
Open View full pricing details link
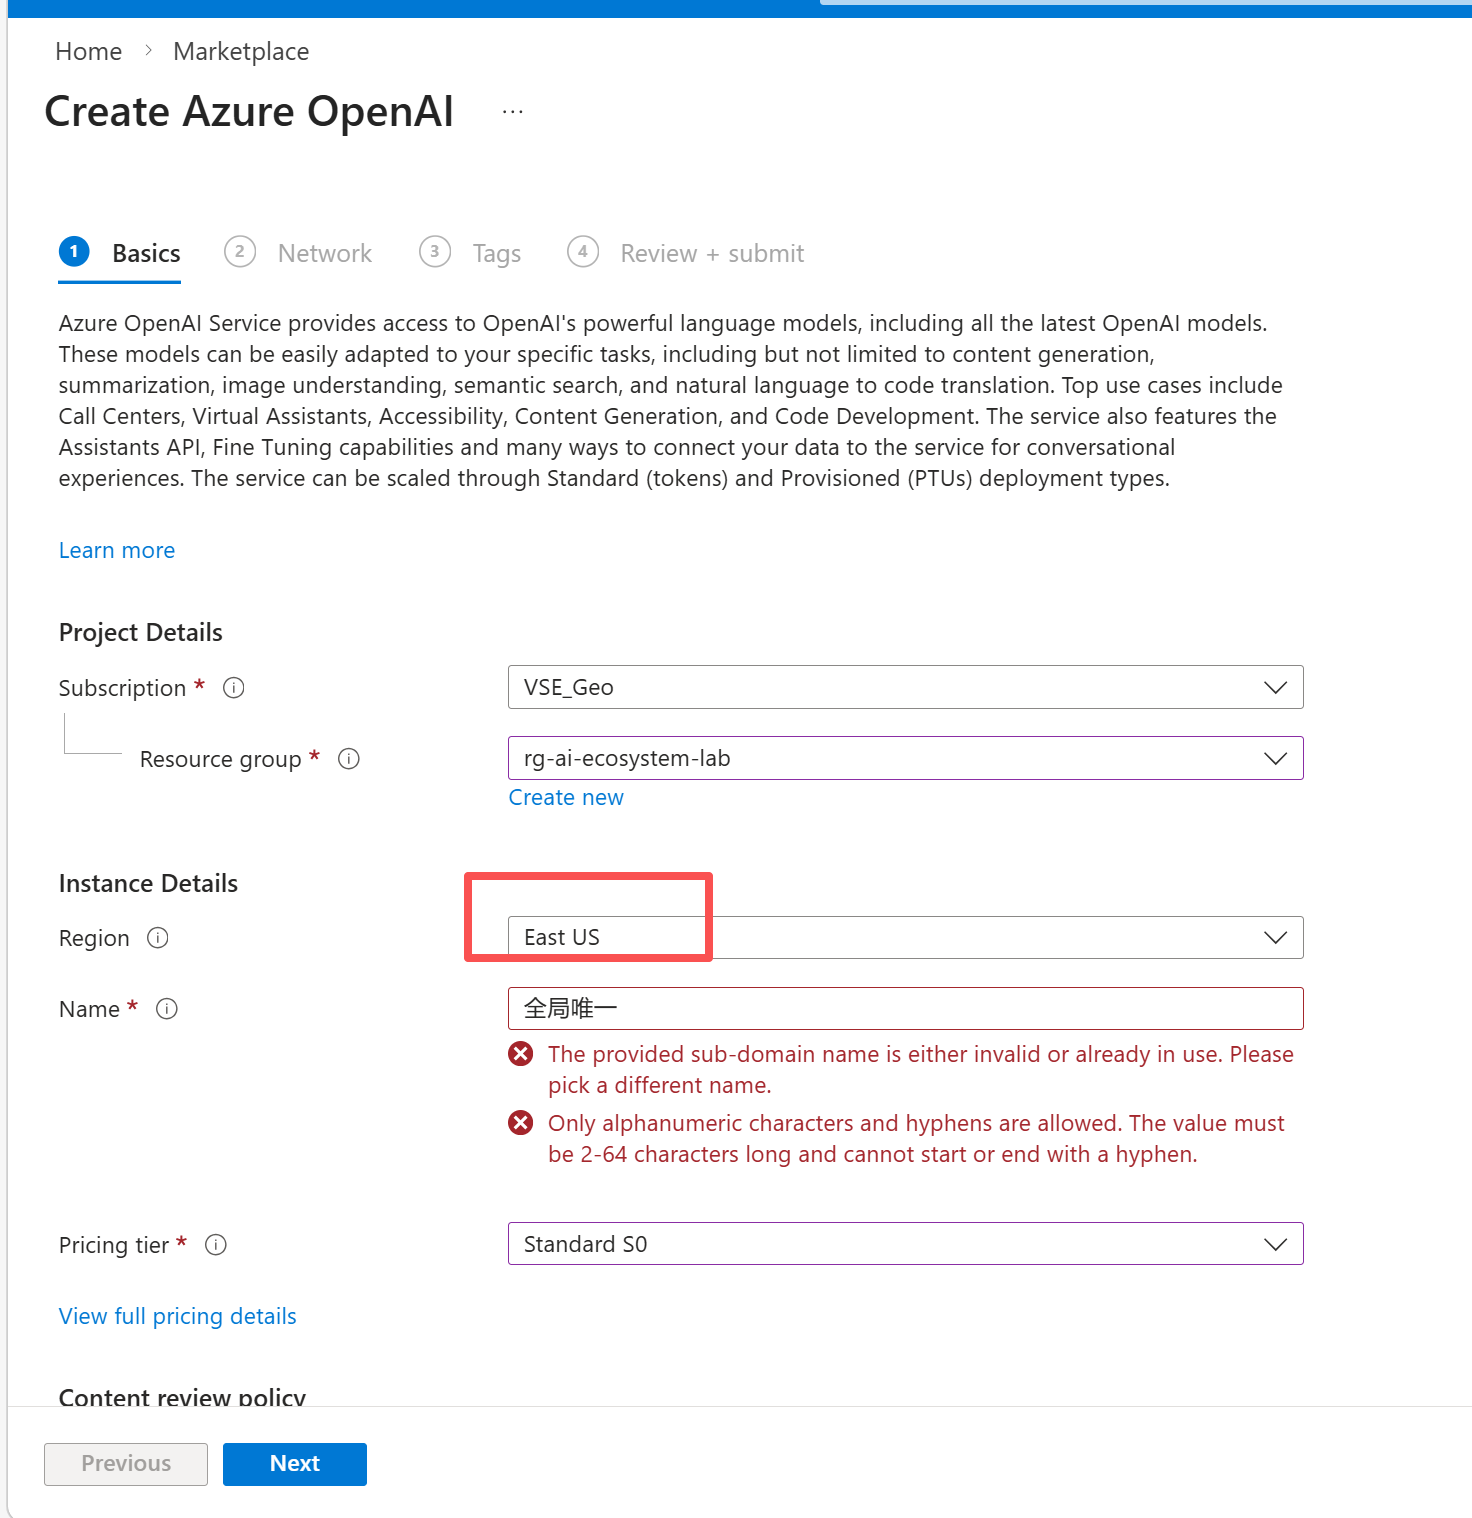(178, 1316)
